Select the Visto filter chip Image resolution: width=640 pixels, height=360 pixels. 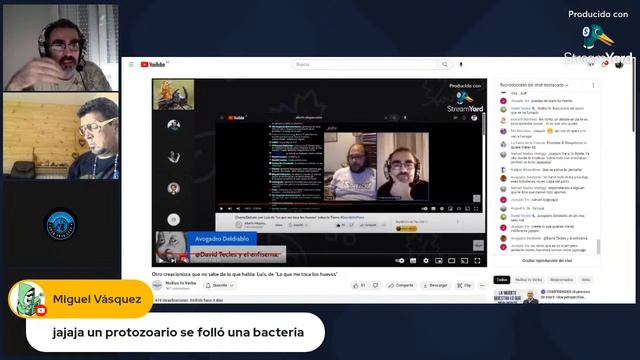(x=586, y=280)
